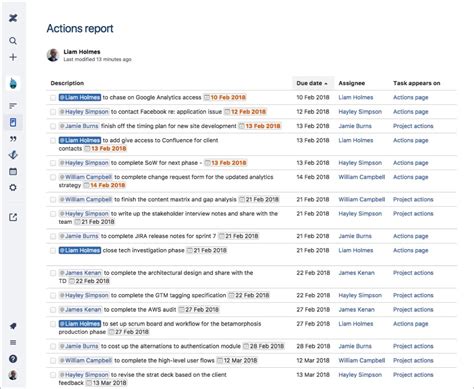Click the Confluence logo icon in sidebar

tap(13, 18)
